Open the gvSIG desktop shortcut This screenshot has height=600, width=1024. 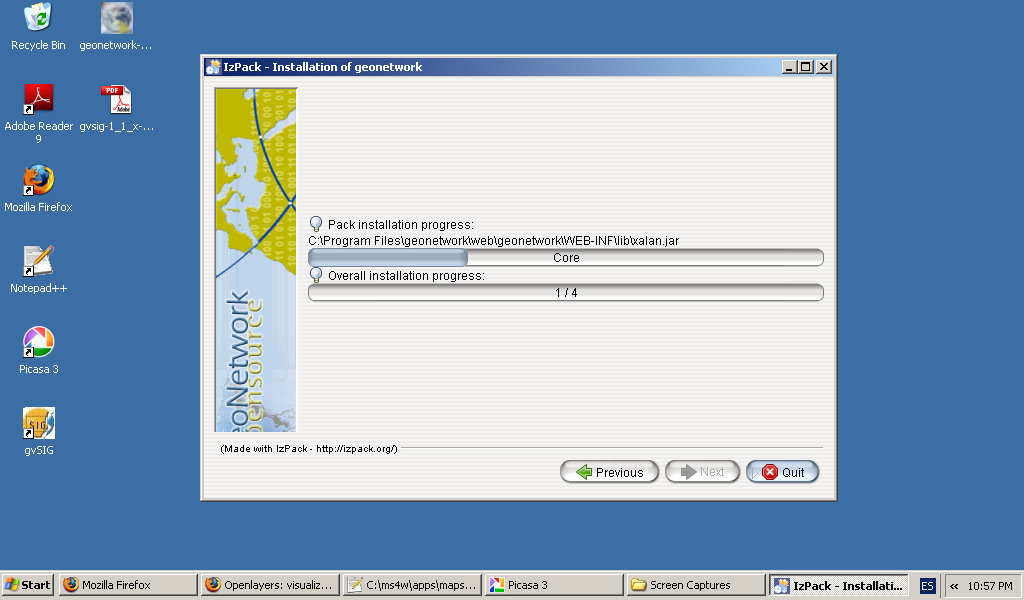38,423
